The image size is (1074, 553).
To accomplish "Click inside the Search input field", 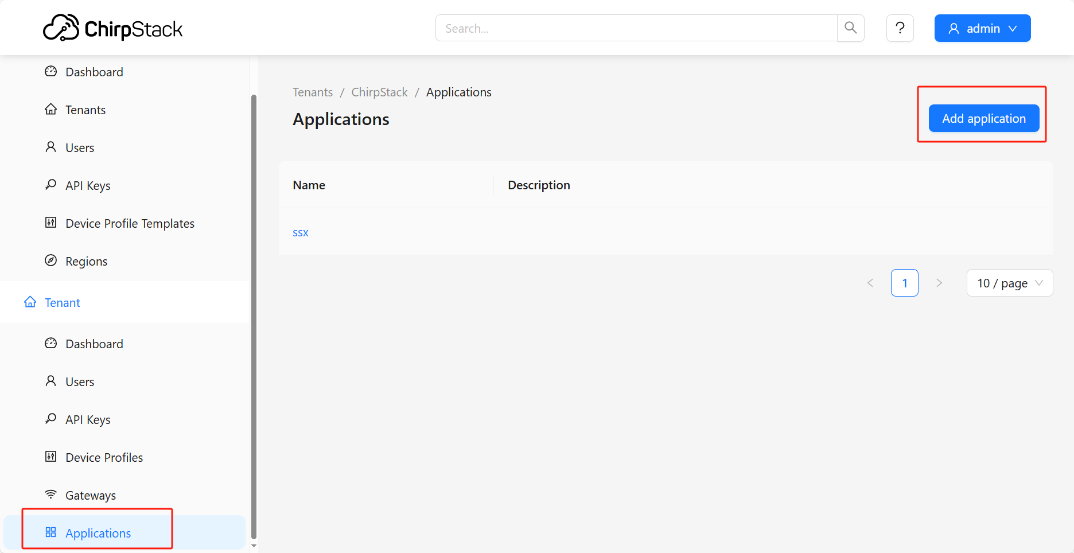I will coord(636,28).
